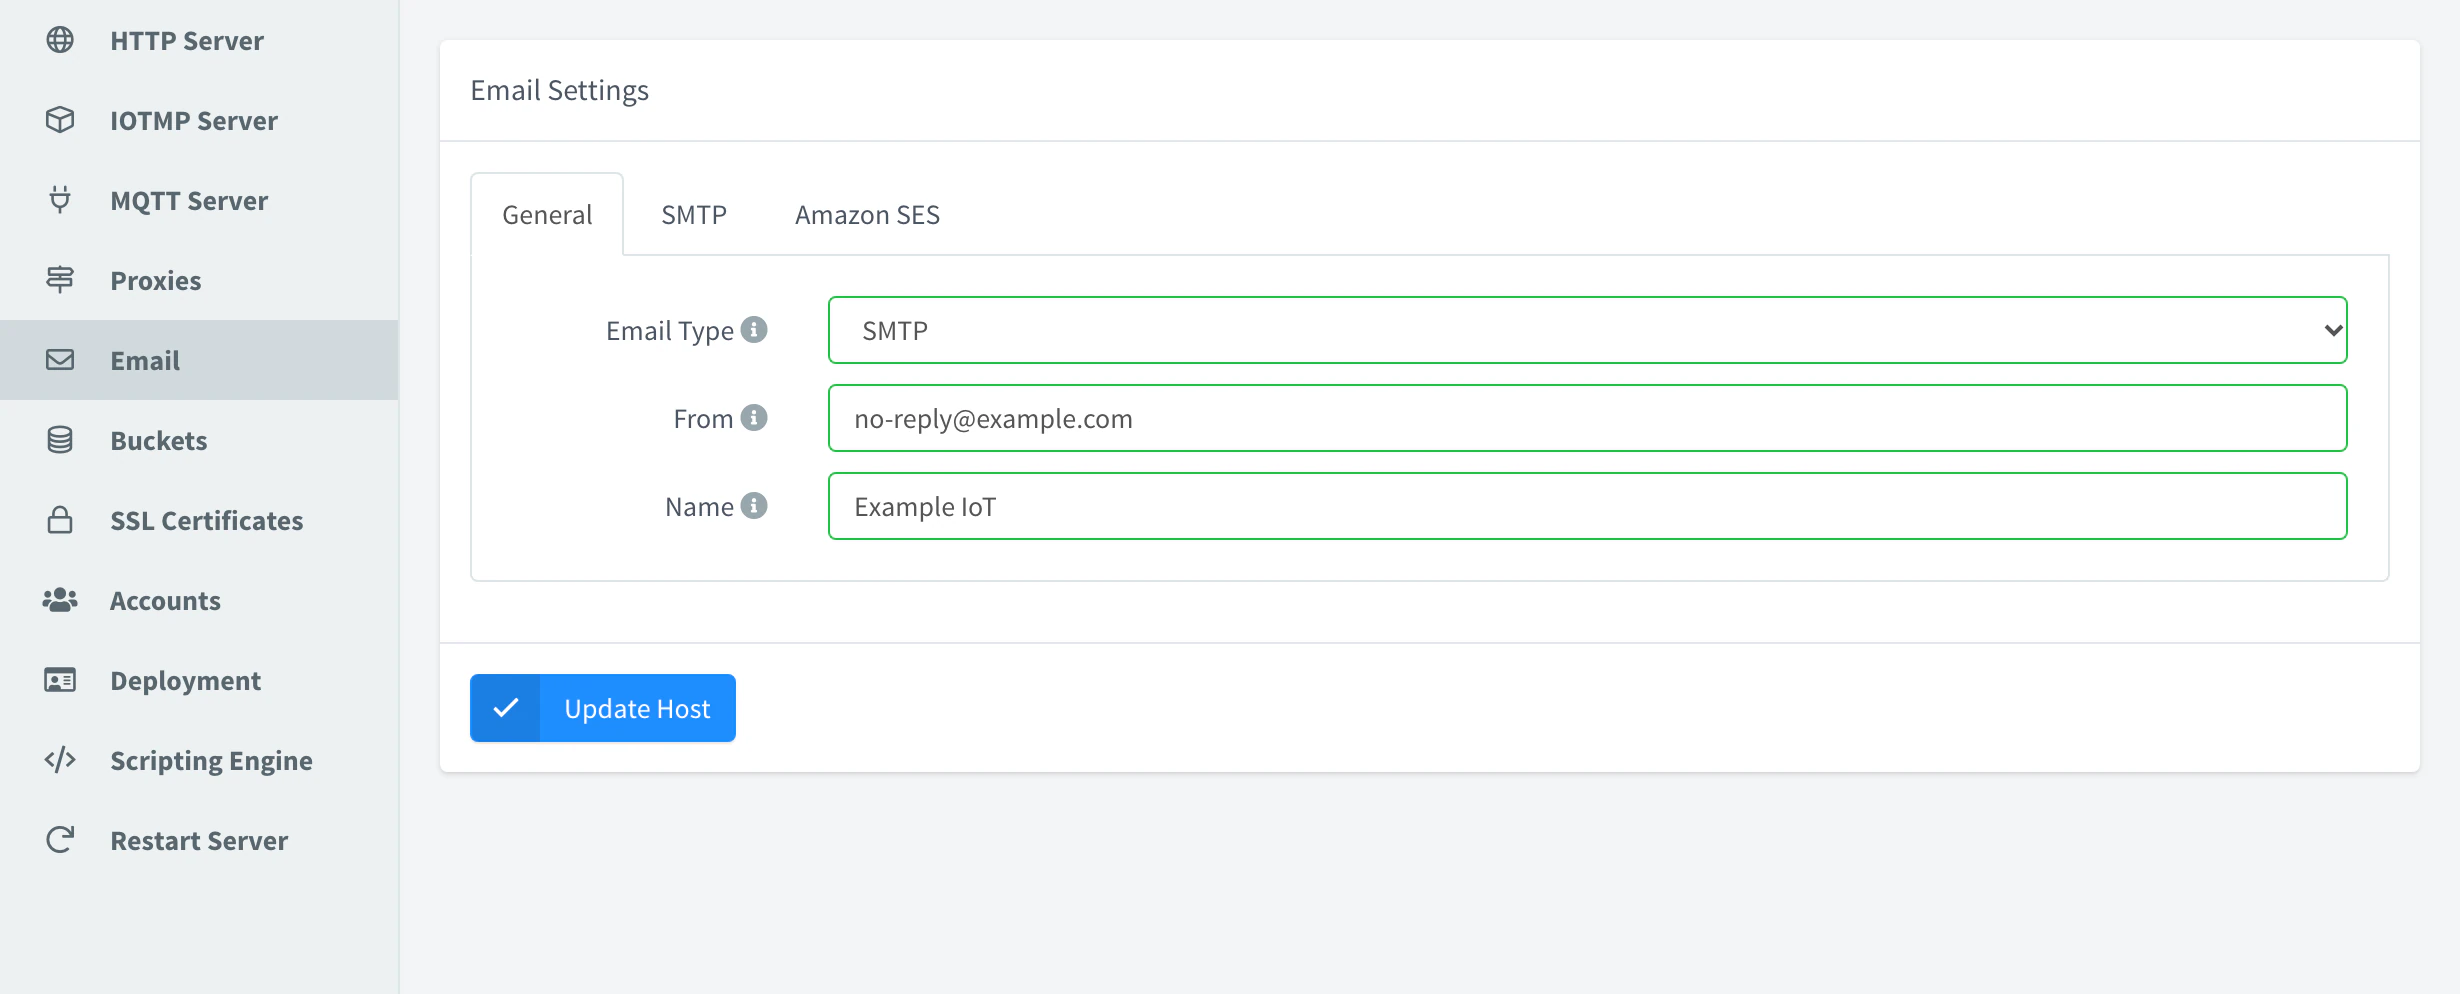Click the cube icon for IOTMP Server
This screenshot has height=994, width=2460.
click(60, 120)
